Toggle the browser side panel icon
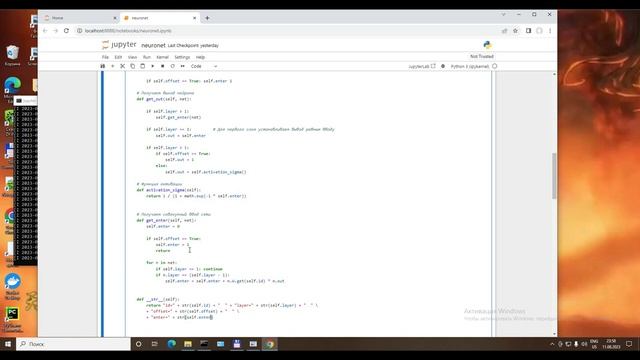640x360 pixels. (x=528, y=31)
